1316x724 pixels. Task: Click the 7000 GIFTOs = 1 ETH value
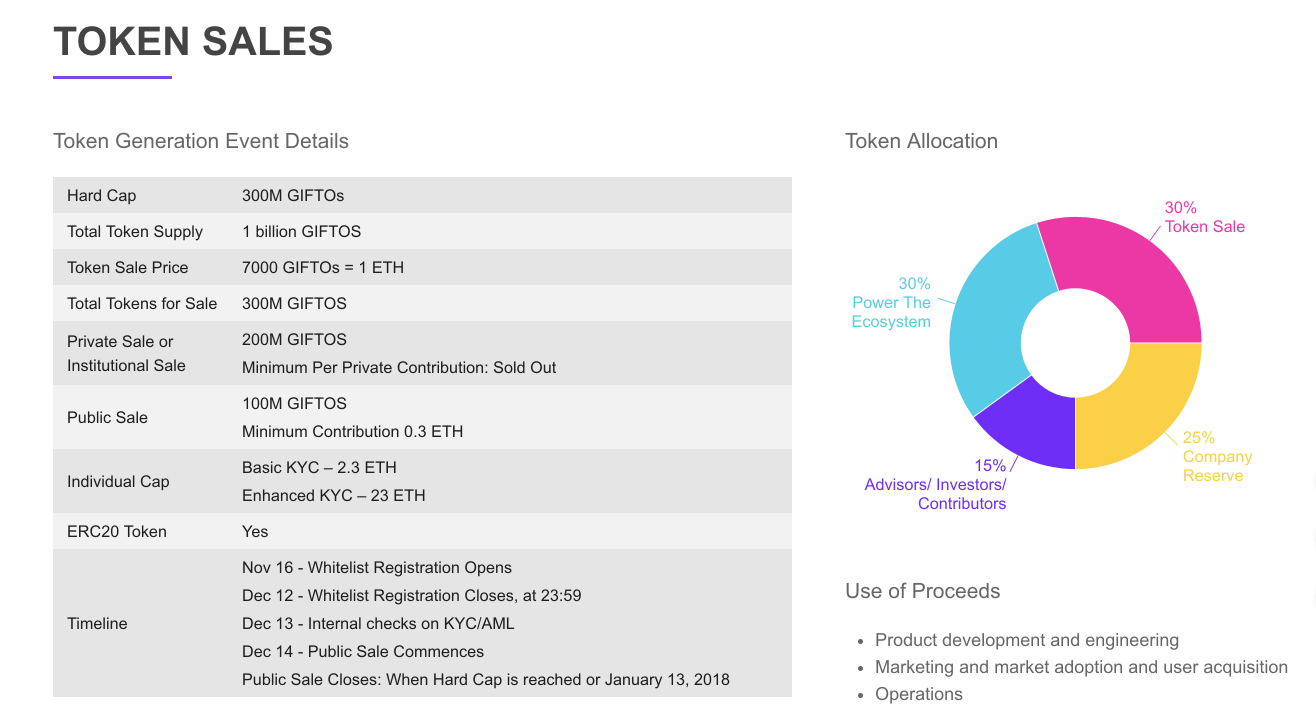323,267
